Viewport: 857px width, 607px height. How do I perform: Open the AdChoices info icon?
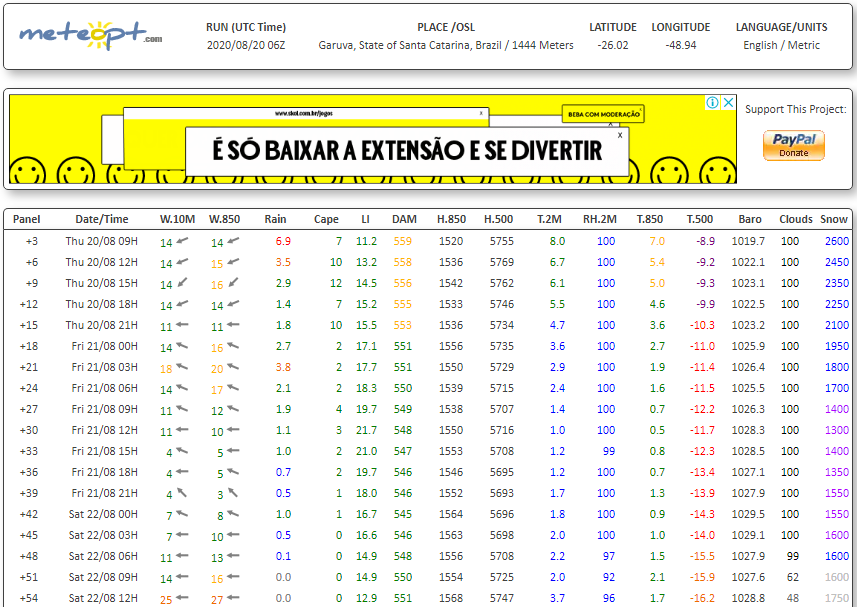pyautogui.click(x=712, y=103)
